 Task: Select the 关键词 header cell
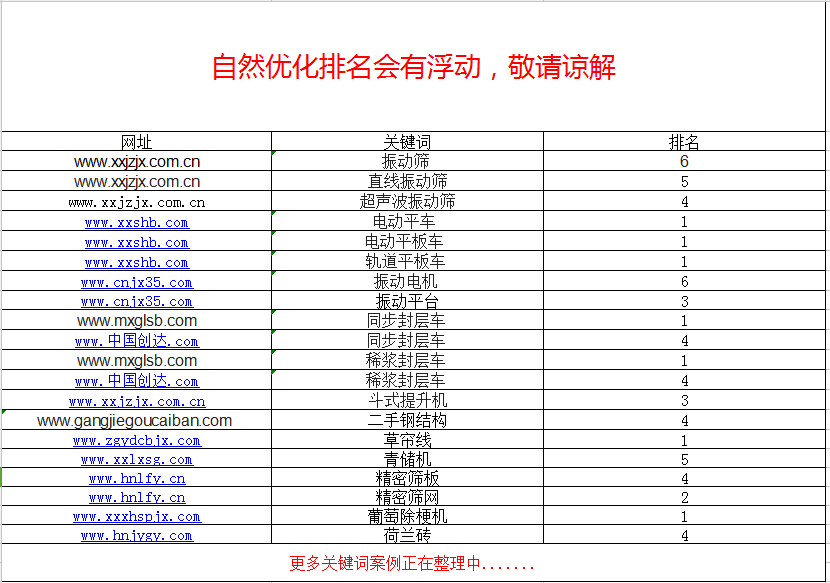[407, 142]
